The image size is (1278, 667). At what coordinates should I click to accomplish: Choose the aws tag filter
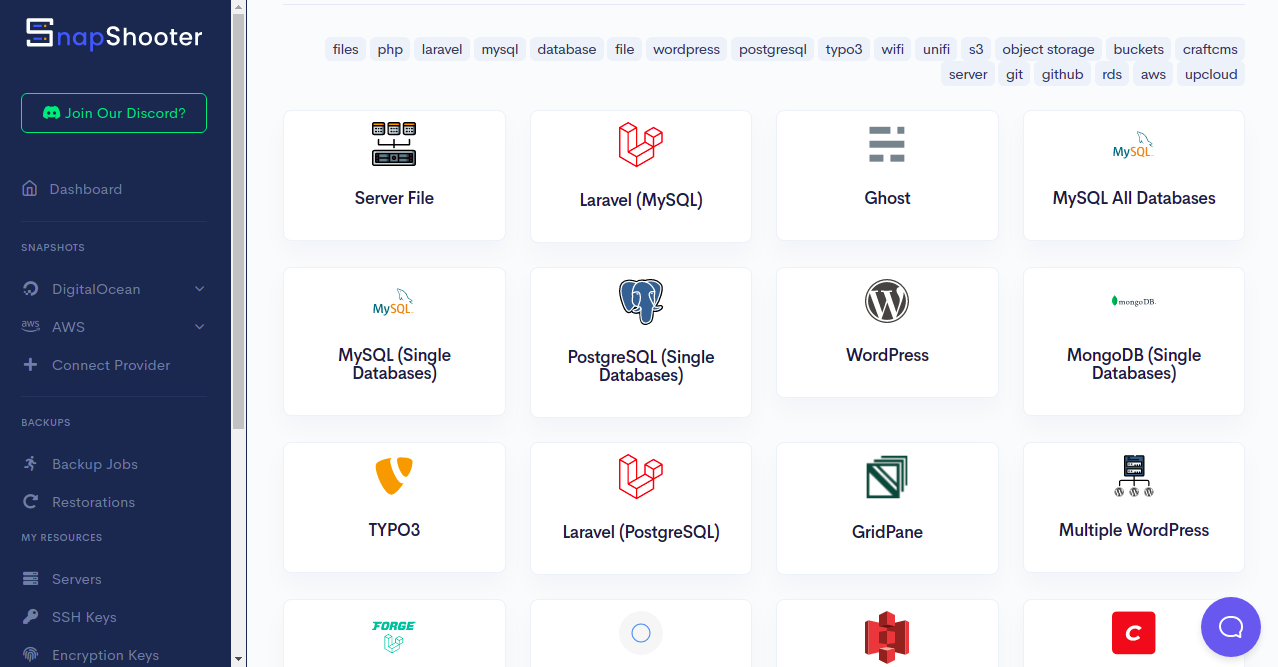[x=1154, y=74]
